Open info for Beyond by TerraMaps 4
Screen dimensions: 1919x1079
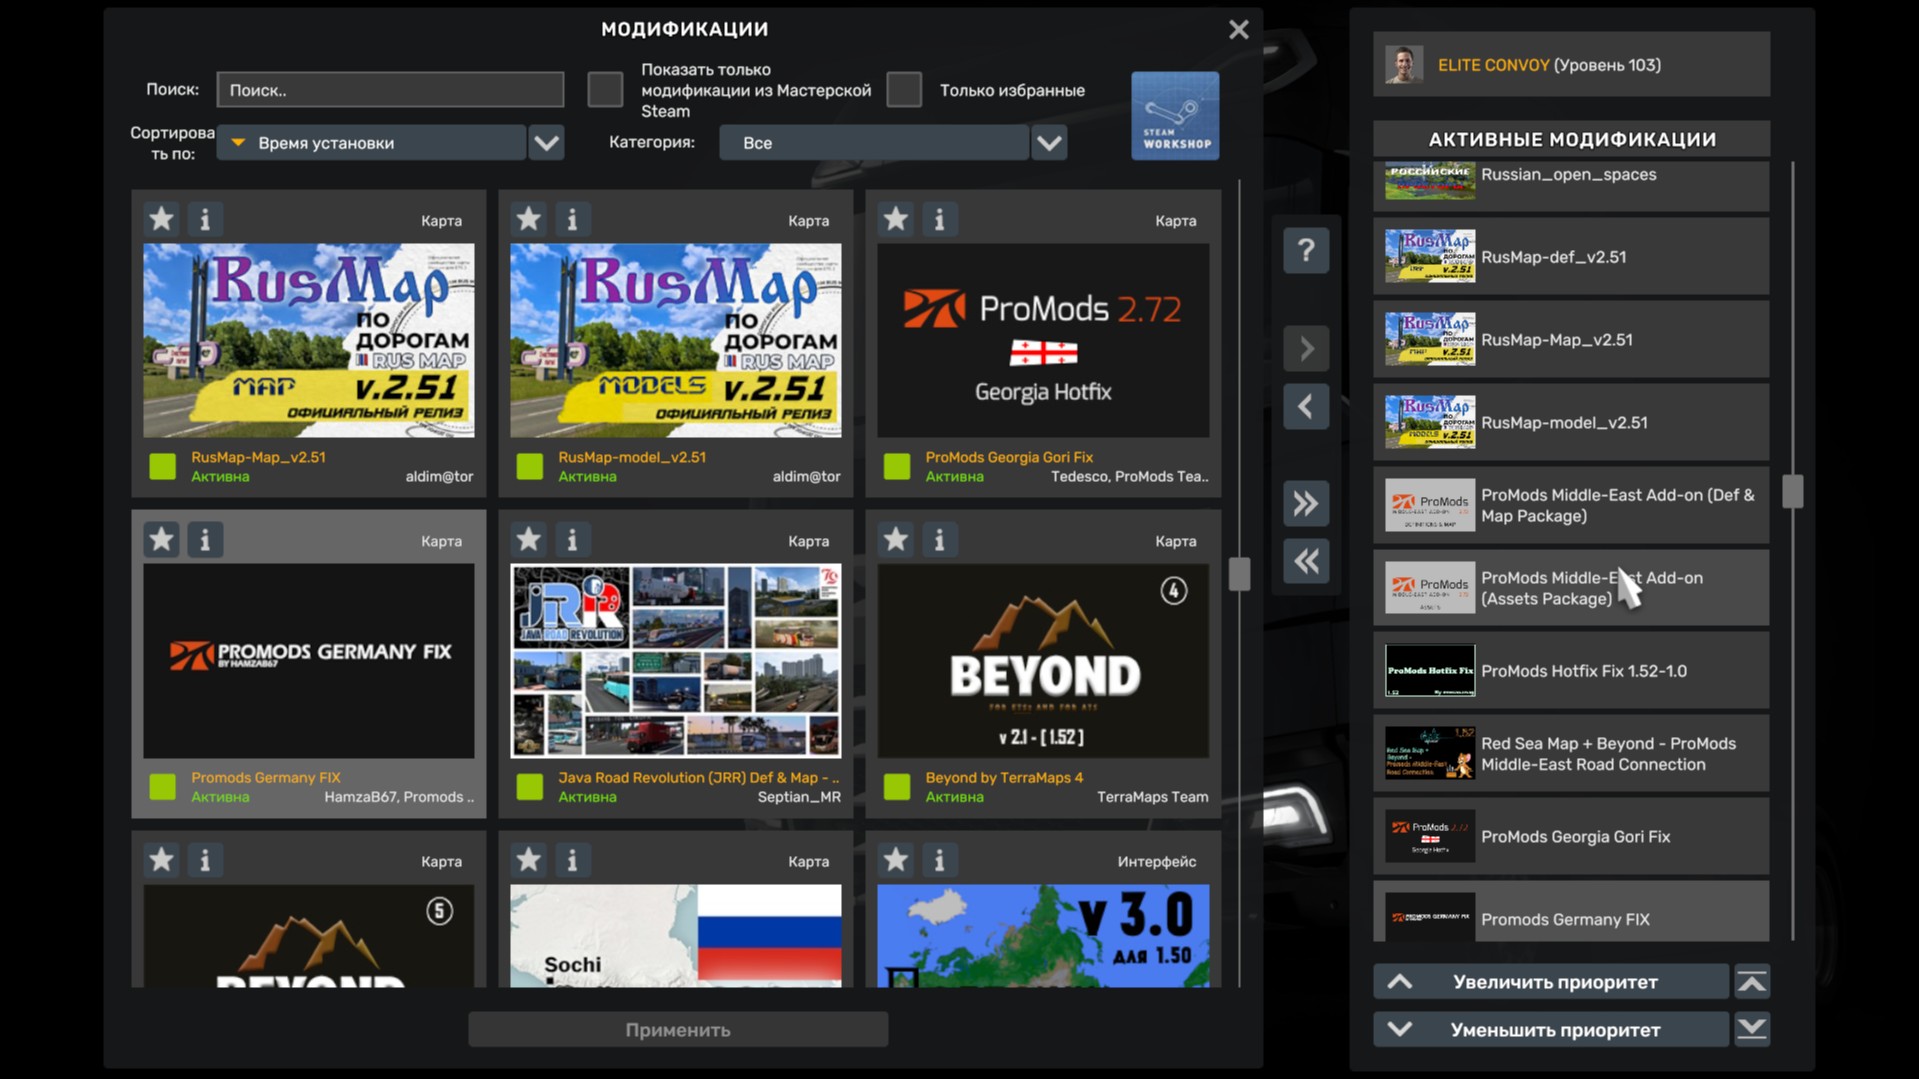(939, 540)
